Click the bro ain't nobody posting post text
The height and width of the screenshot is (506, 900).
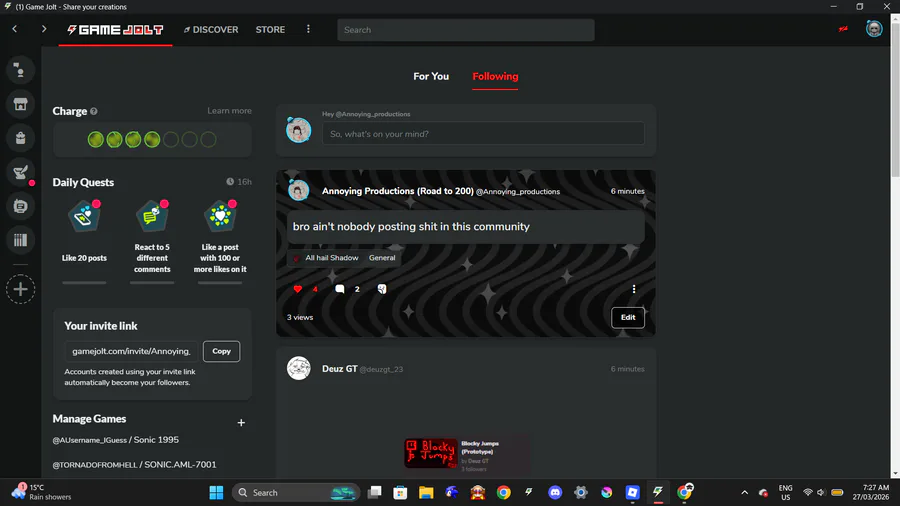[411, 227]
